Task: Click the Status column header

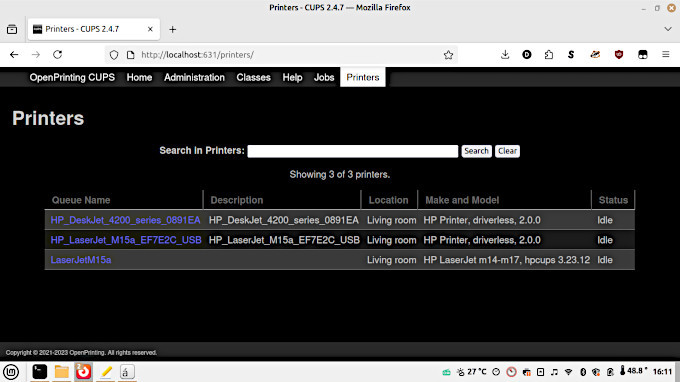Action: 613,200
